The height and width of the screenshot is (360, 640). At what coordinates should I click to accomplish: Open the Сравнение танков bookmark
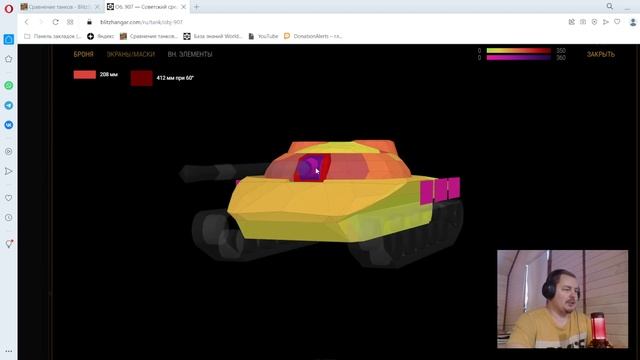click(149, 36)
